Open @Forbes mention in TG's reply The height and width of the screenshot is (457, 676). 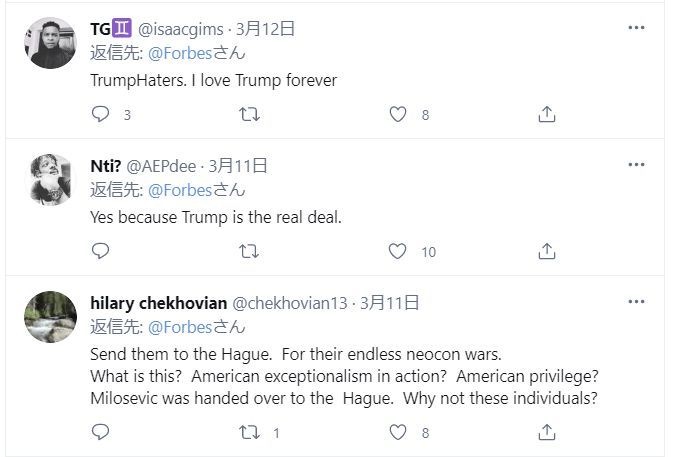181,53
